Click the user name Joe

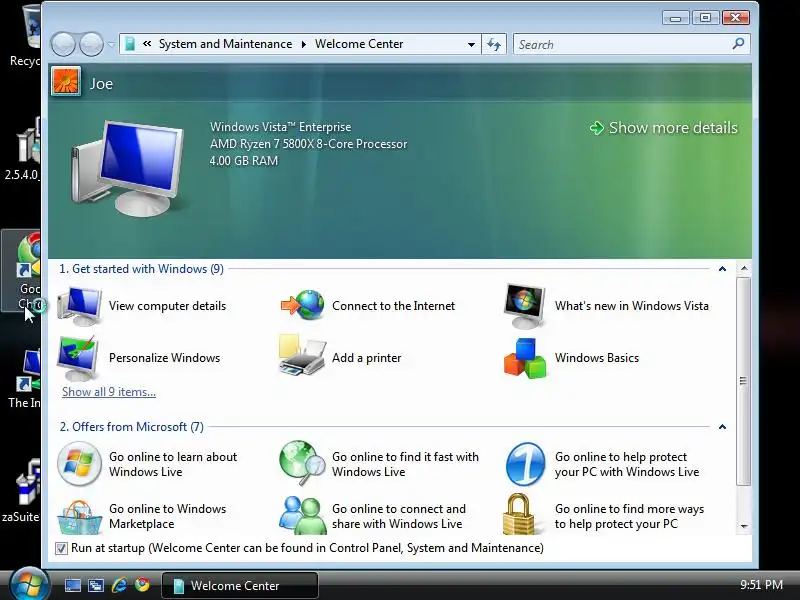pyautogui.click(x=101, y=84)
